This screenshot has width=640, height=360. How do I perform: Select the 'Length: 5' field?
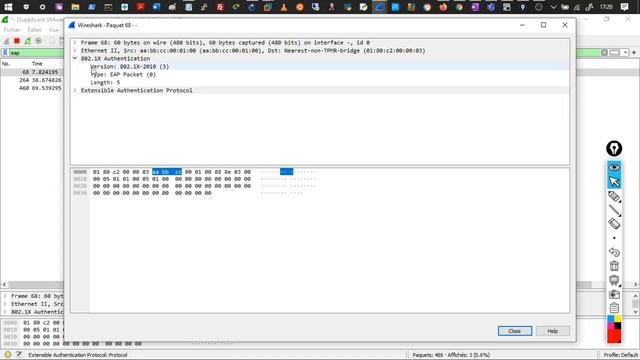click(105, 82)
